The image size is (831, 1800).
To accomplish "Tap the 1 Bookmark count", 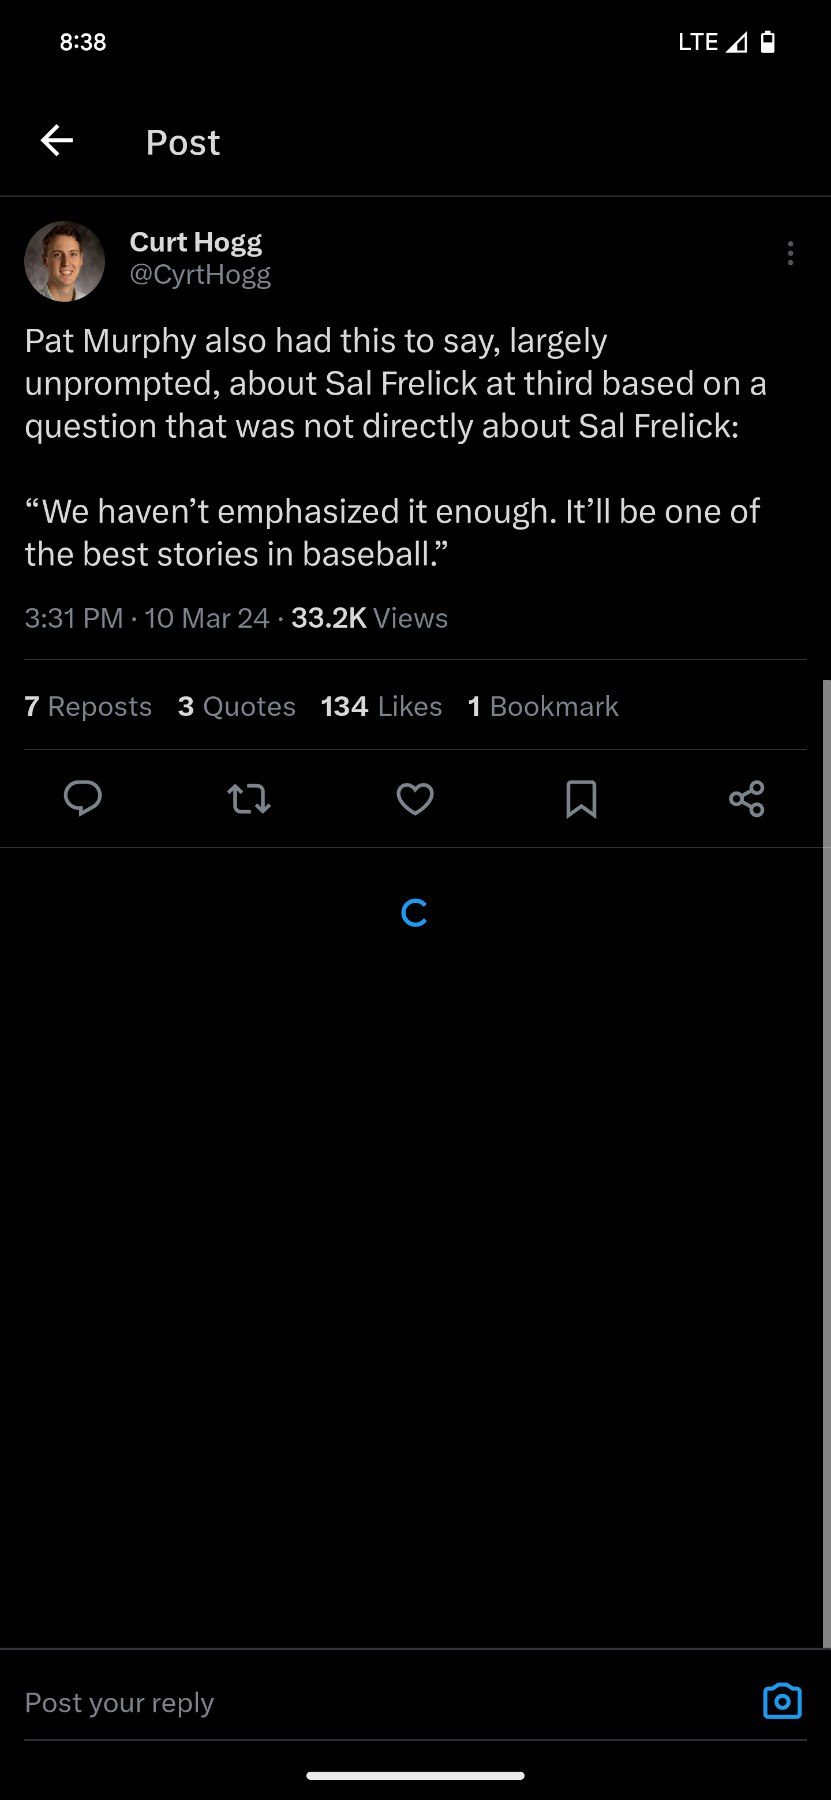I will click(543, 706).
